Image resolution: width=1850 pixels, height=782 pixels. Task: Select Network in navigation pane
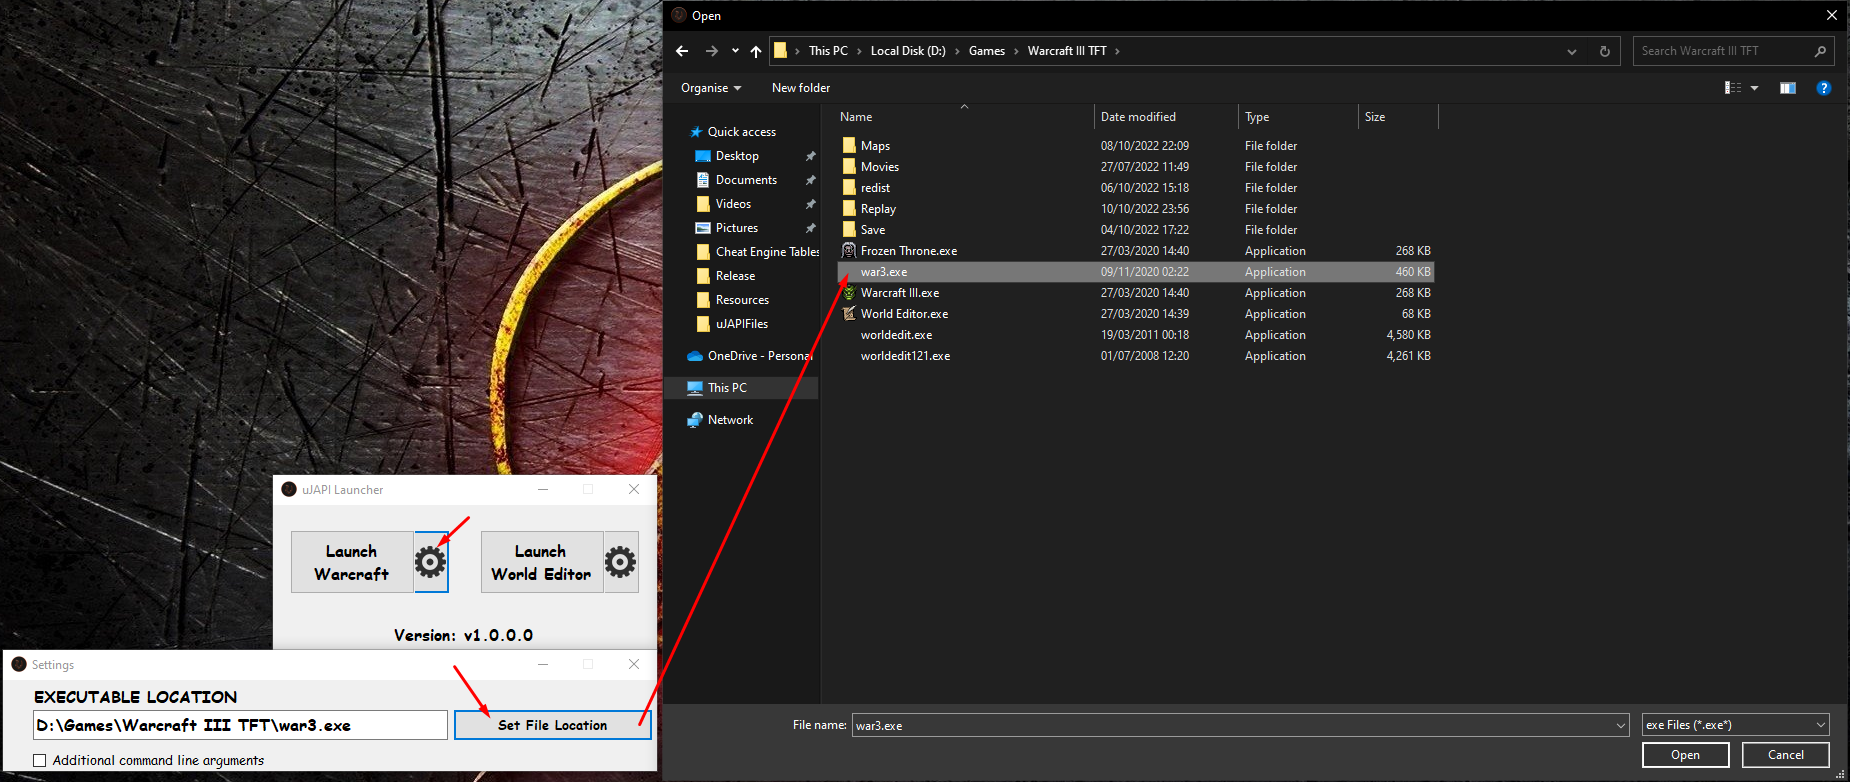pyautogui.click(x=730, y=420)
